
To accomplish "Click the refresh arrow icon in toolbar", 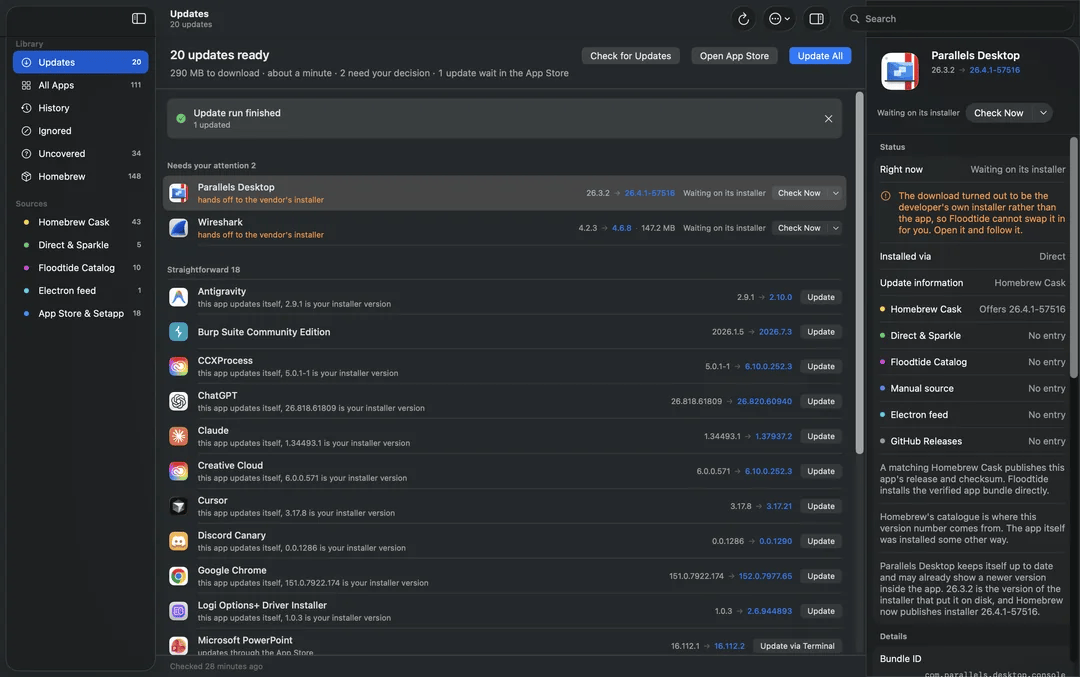I will (743, 19).
